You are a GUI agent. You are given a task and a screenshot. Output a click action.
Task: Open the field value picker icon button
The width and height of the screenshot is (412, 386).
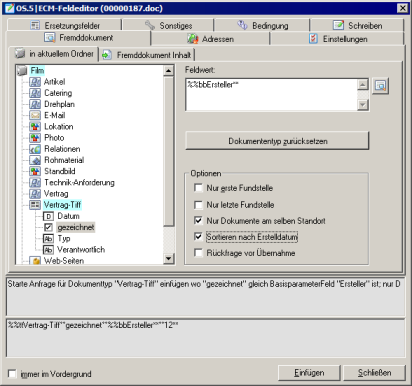click(x=380, y=86)
